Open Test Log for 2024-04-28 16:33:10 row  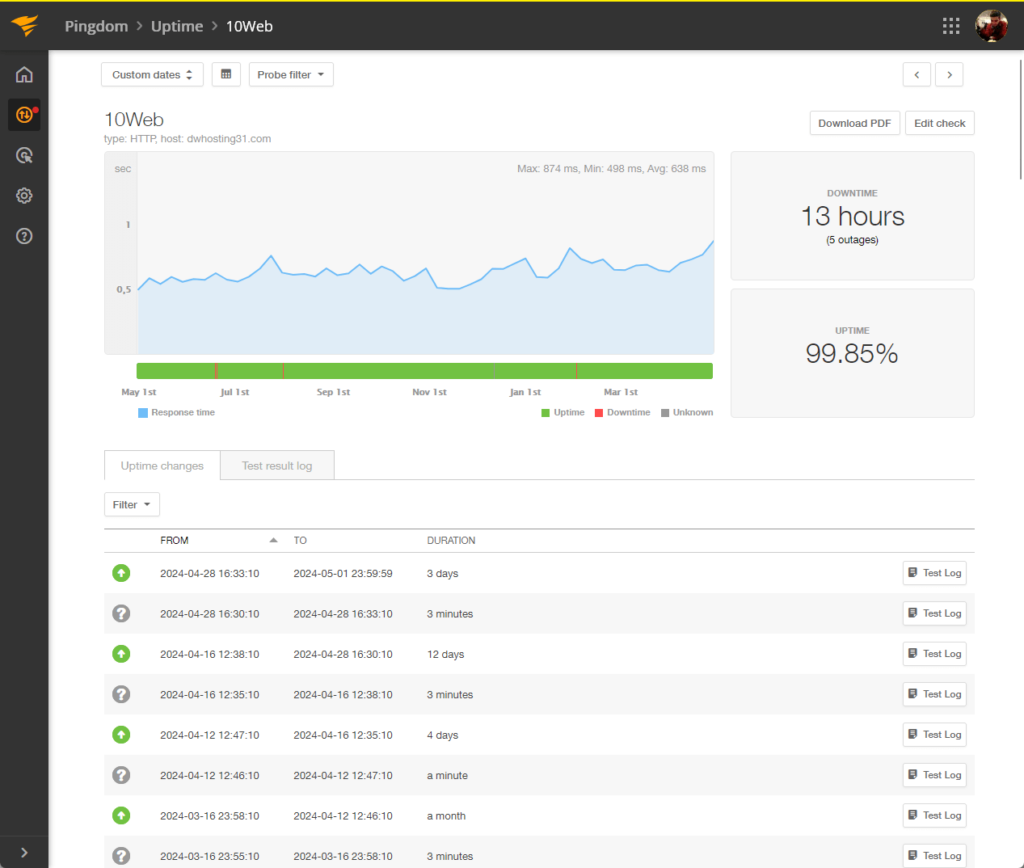point(935,573)
